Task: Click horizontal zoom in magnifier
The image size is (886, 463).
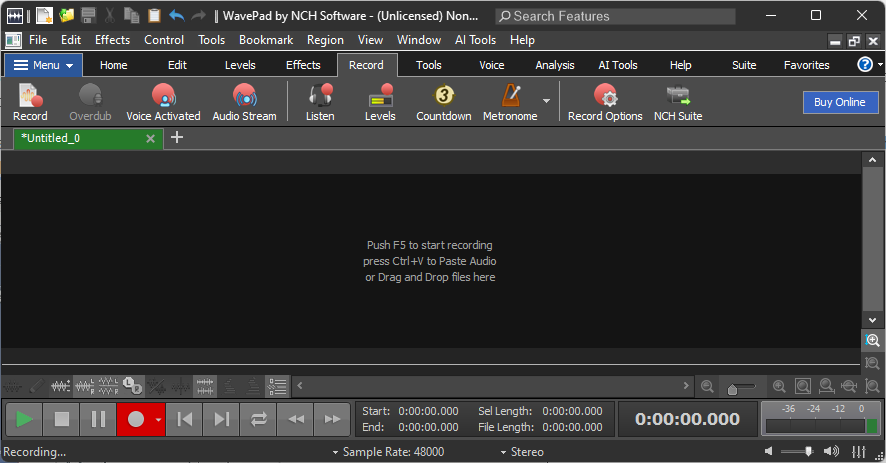Action: [779, 387]
